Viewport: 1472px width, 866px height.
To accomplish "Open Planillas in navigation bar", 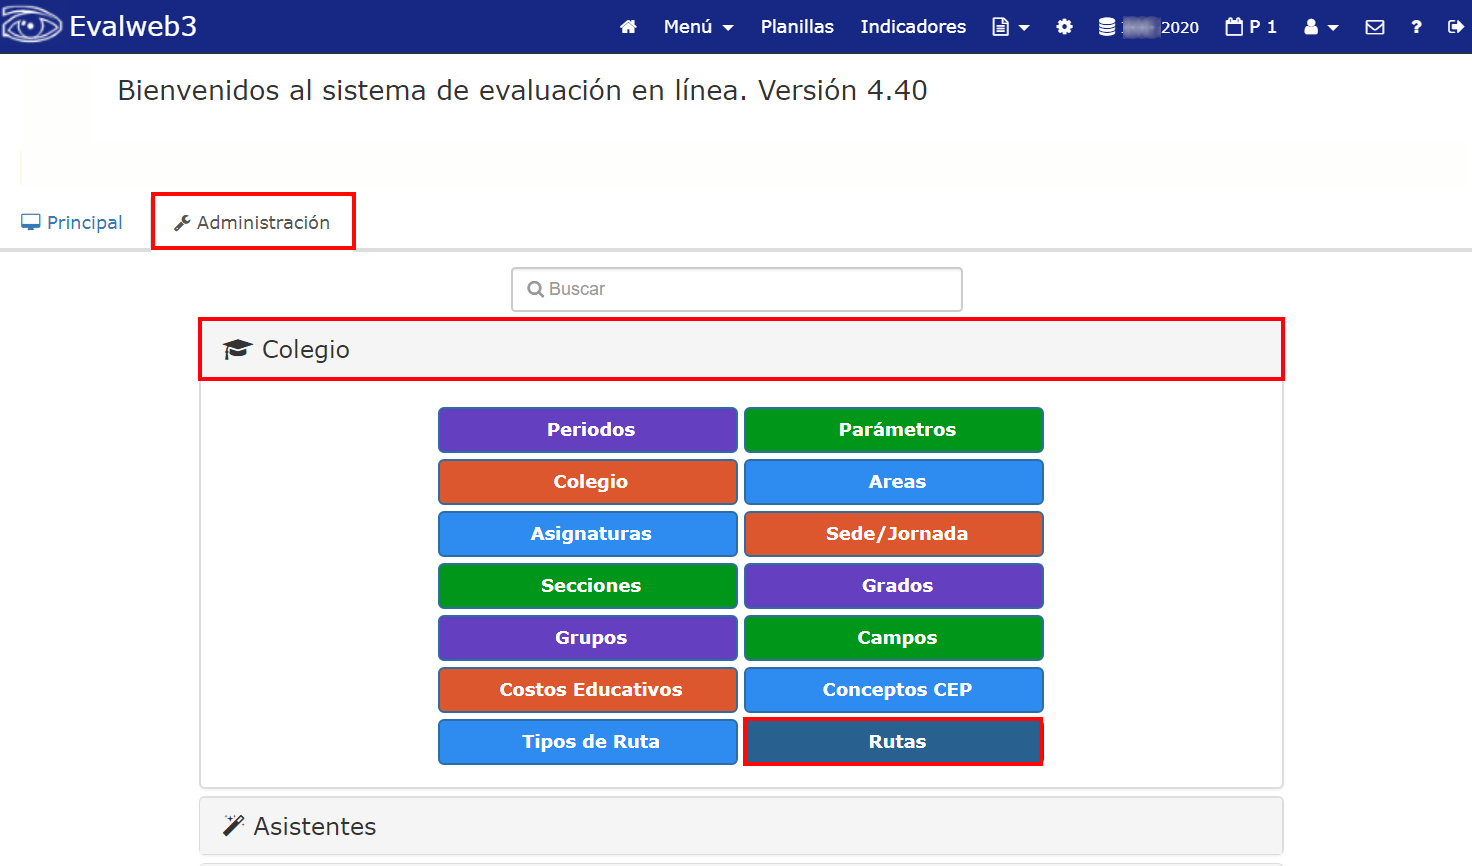I will pyautogui.click(x=797, y=27).
